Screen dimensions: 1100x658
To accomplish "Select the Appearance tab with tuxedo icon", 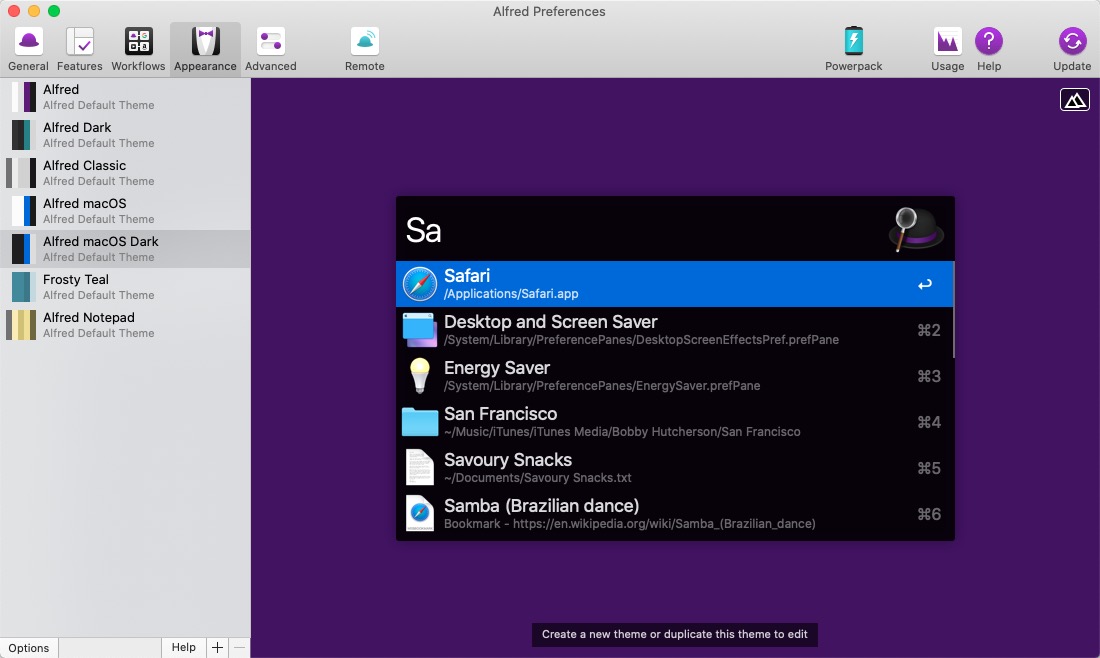I will point(205,49).
